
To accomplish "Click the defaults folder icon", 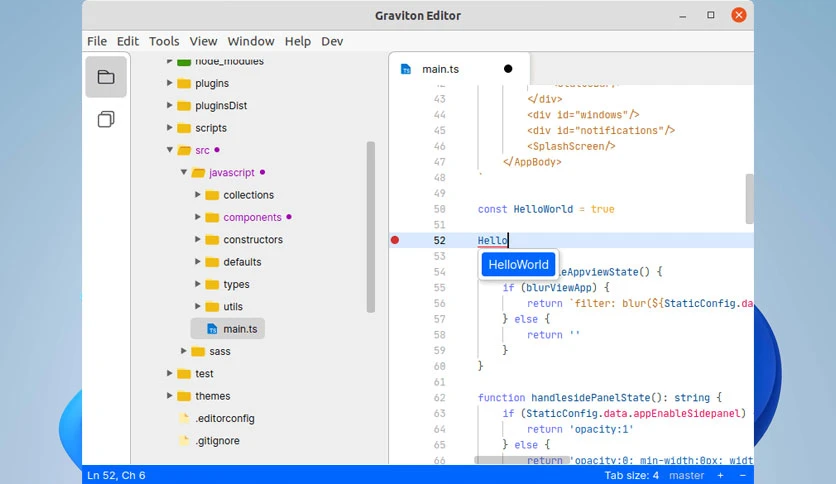I will (212, 262).
